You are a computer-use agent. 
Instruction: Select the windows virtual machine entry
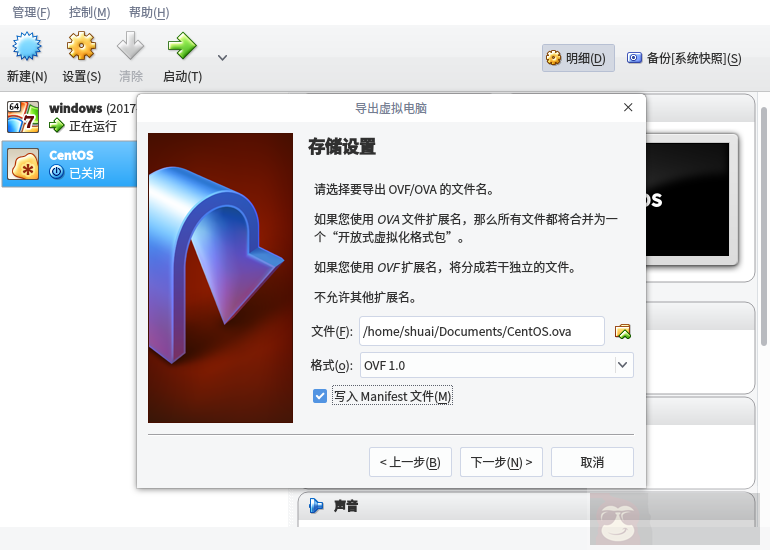69,117
